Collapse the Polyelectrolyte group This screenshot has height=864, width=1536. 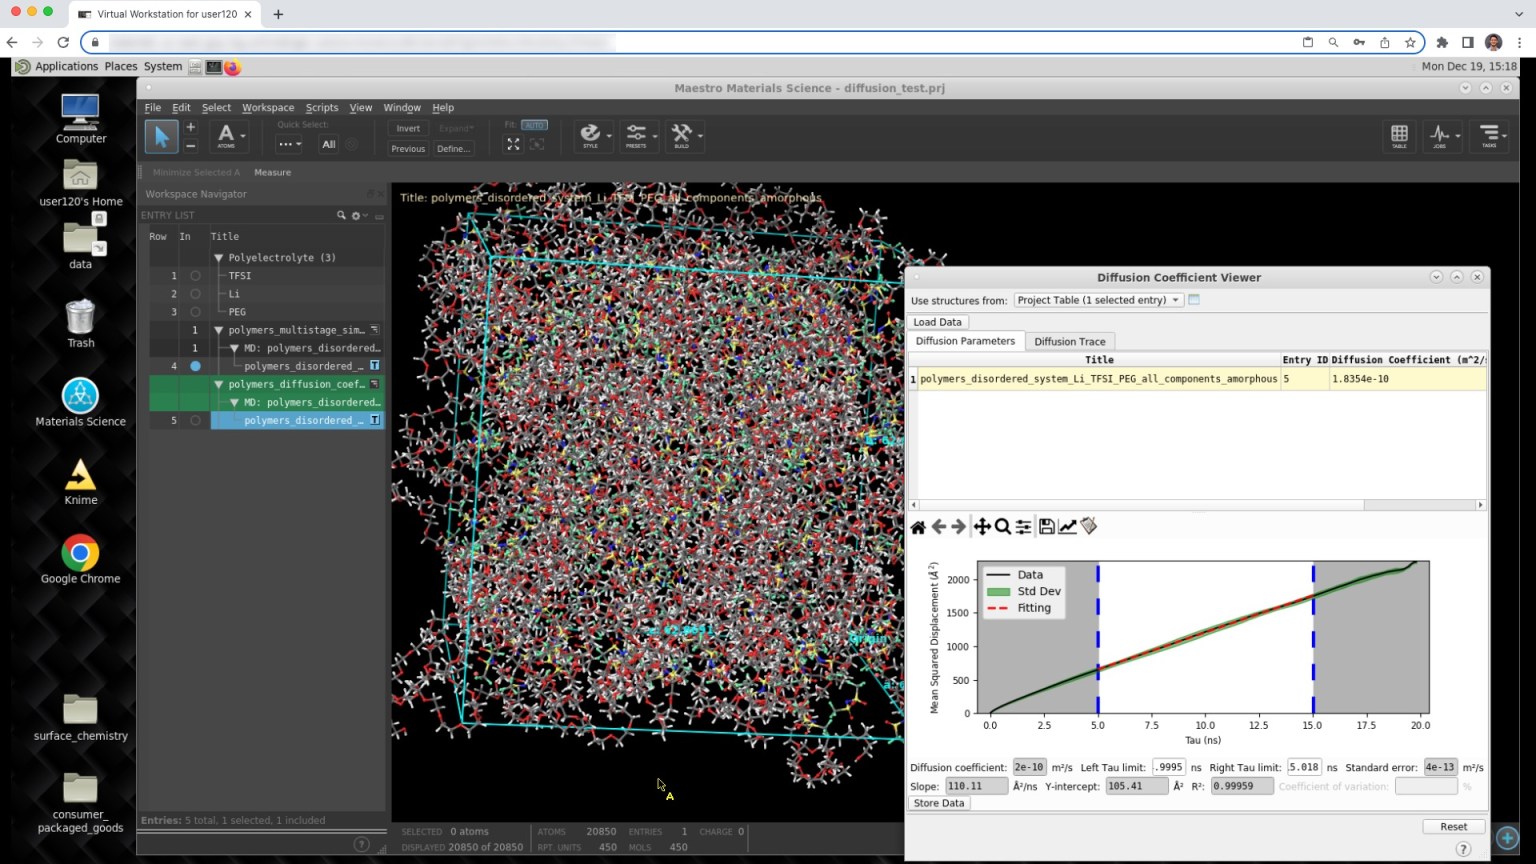(x=219, y=258)
